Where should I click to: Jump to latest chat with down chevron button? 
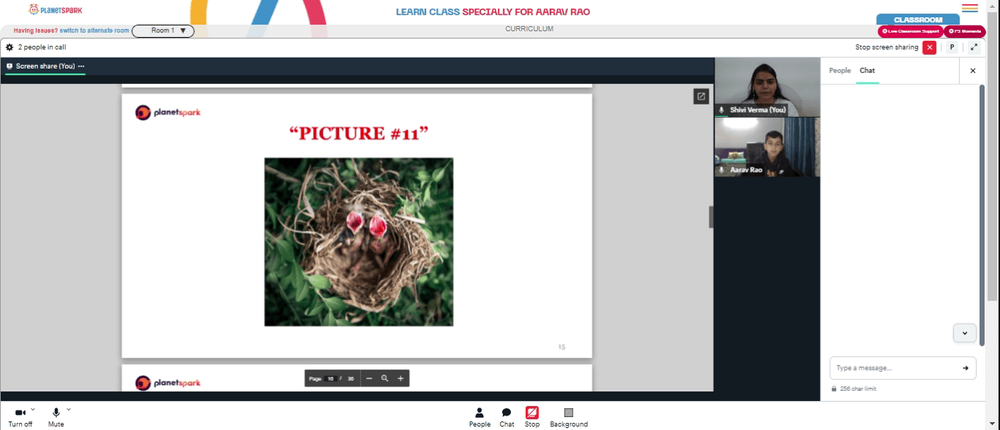964,333
